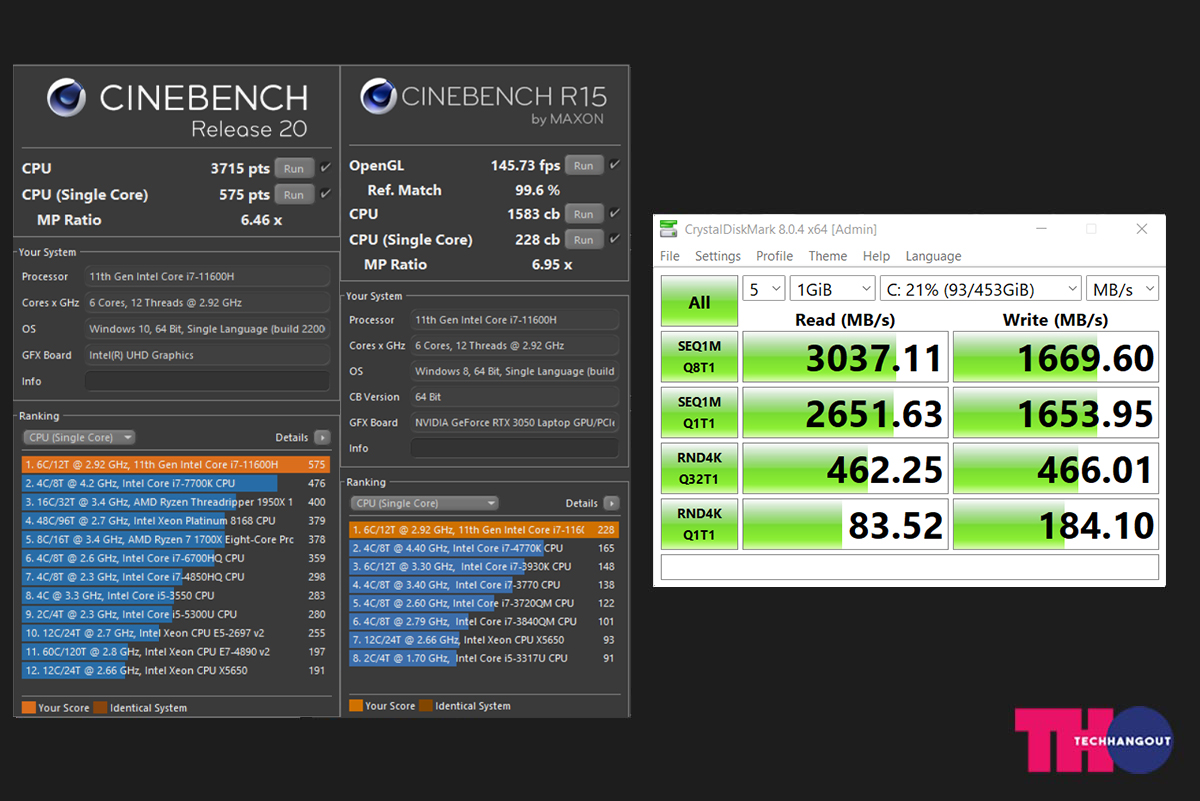Start the SEQ1M Q8T1 test
The image size is (1200, 801).
pyautogui.click(x=700, y=356)
